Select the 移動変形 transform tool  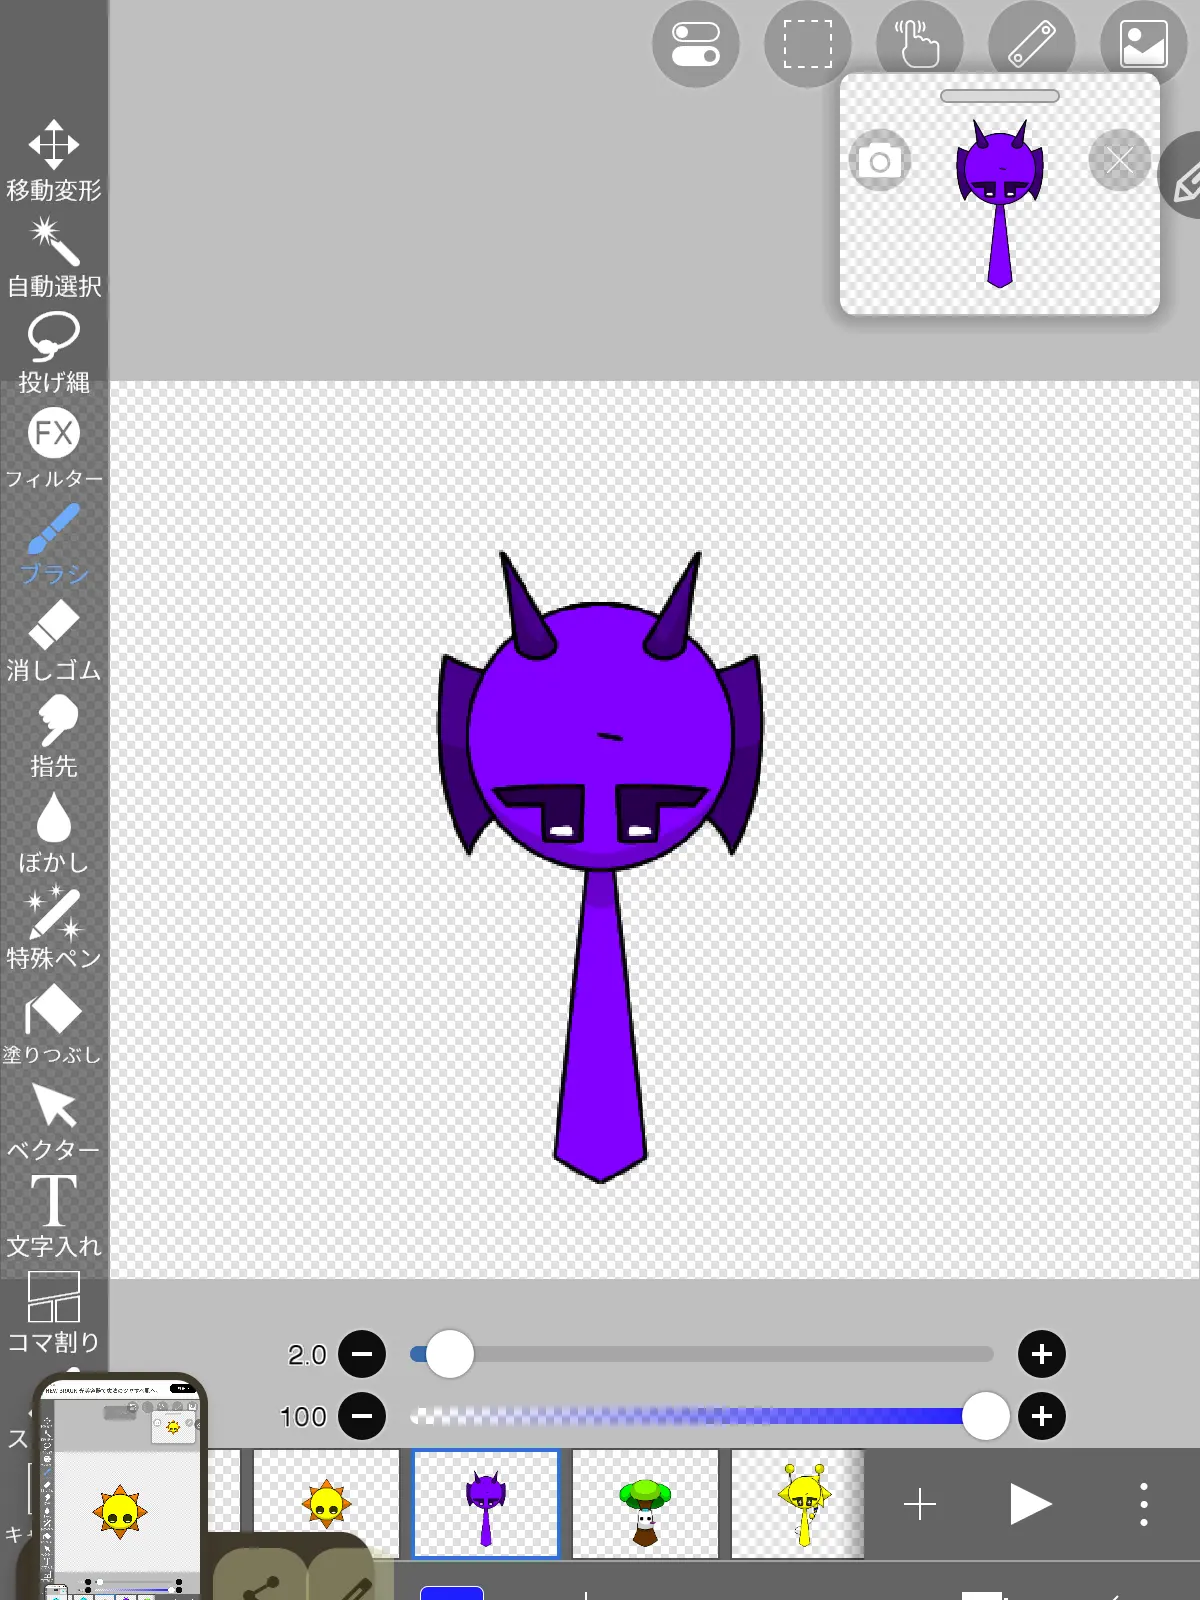pyautogui.click(x=54, y=160)
